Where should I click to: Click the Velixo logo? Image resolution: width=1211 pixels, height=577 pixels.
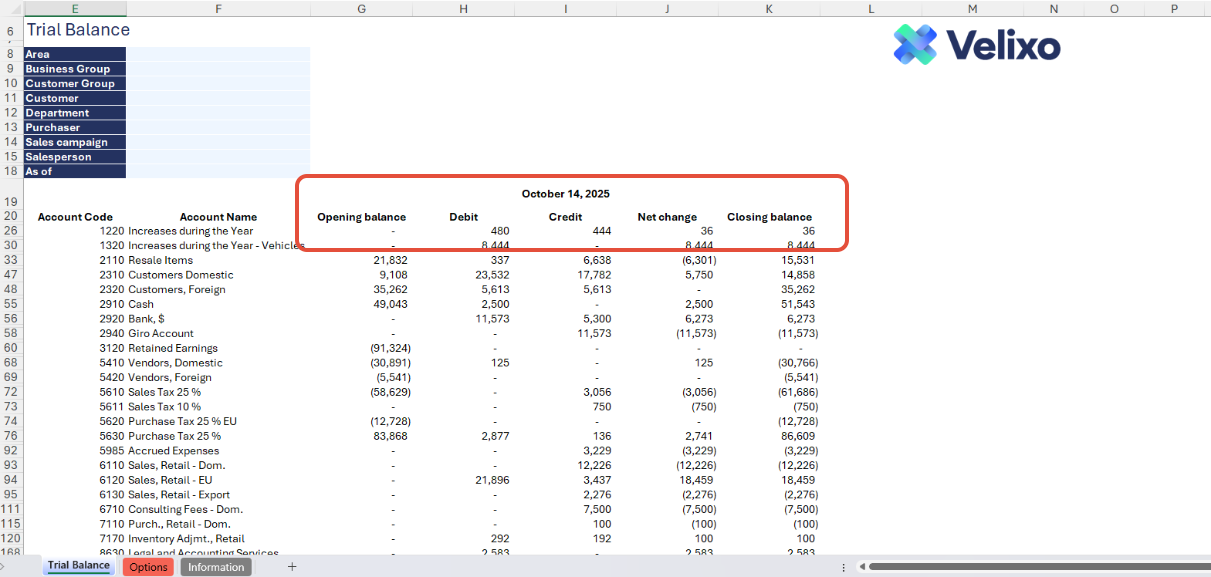click(x=976, y=44)
